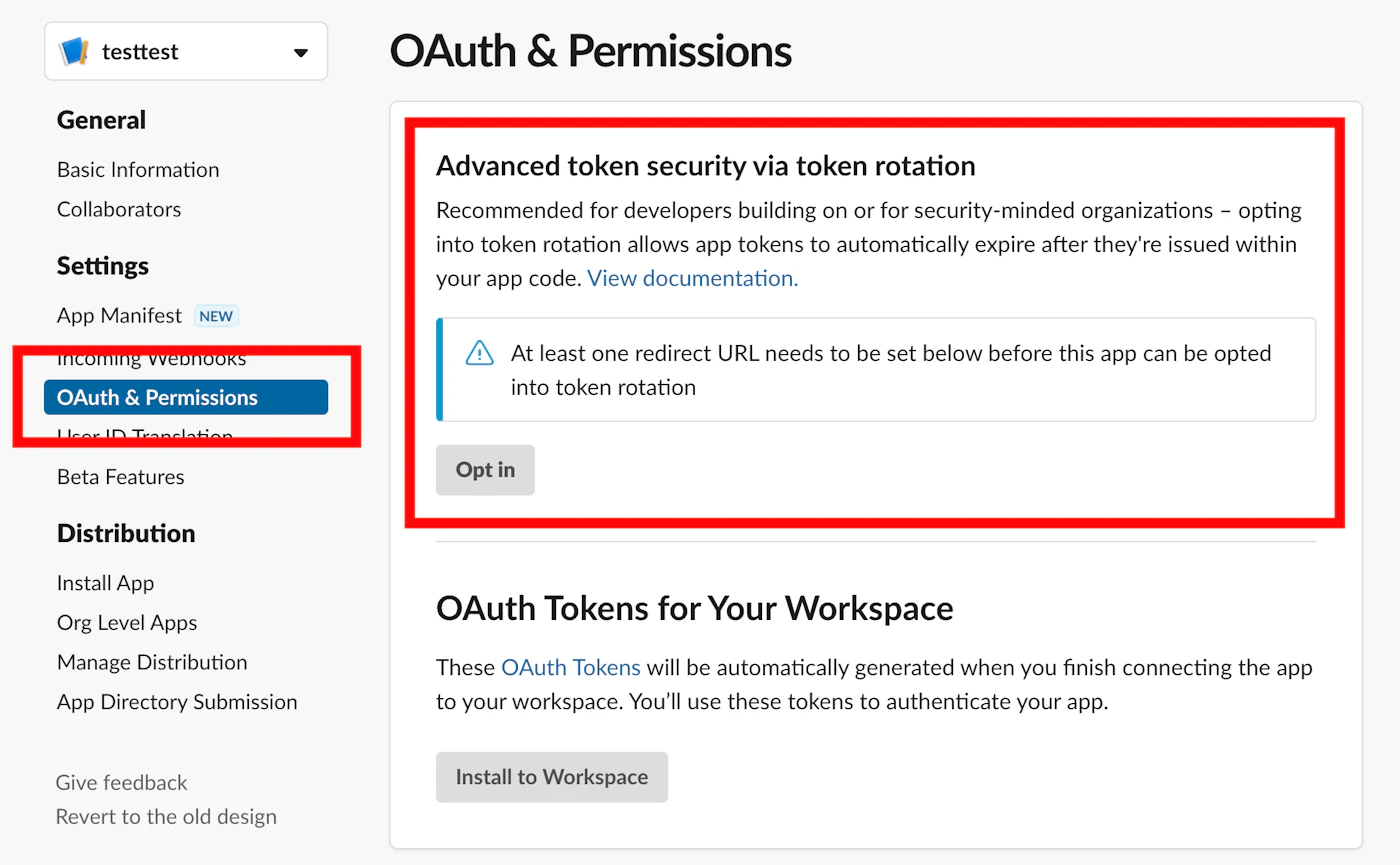The width and height of the screenshot is (1400, 865).
Task: Go to Manage Distribution
Action: [x=152, y=663]
